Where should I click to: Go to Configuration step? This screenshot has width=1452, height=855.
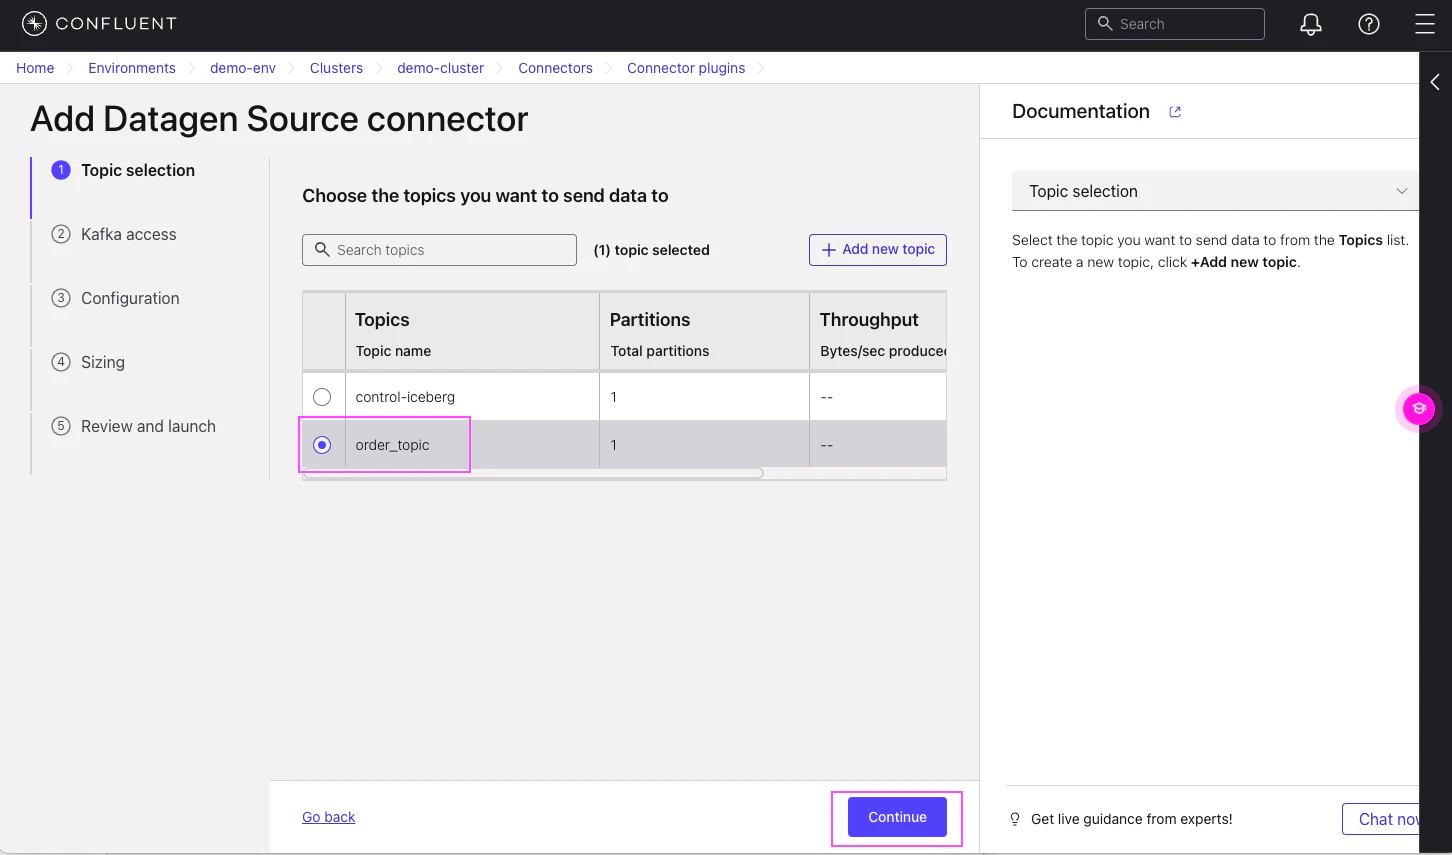(x=130, y=298)
